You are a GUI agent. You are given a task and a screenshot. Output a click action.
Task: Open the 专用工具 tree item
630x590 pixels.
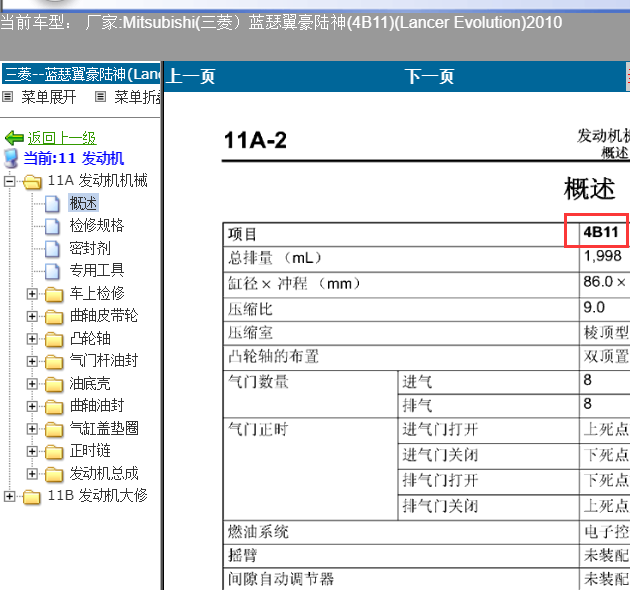[97, 271]
